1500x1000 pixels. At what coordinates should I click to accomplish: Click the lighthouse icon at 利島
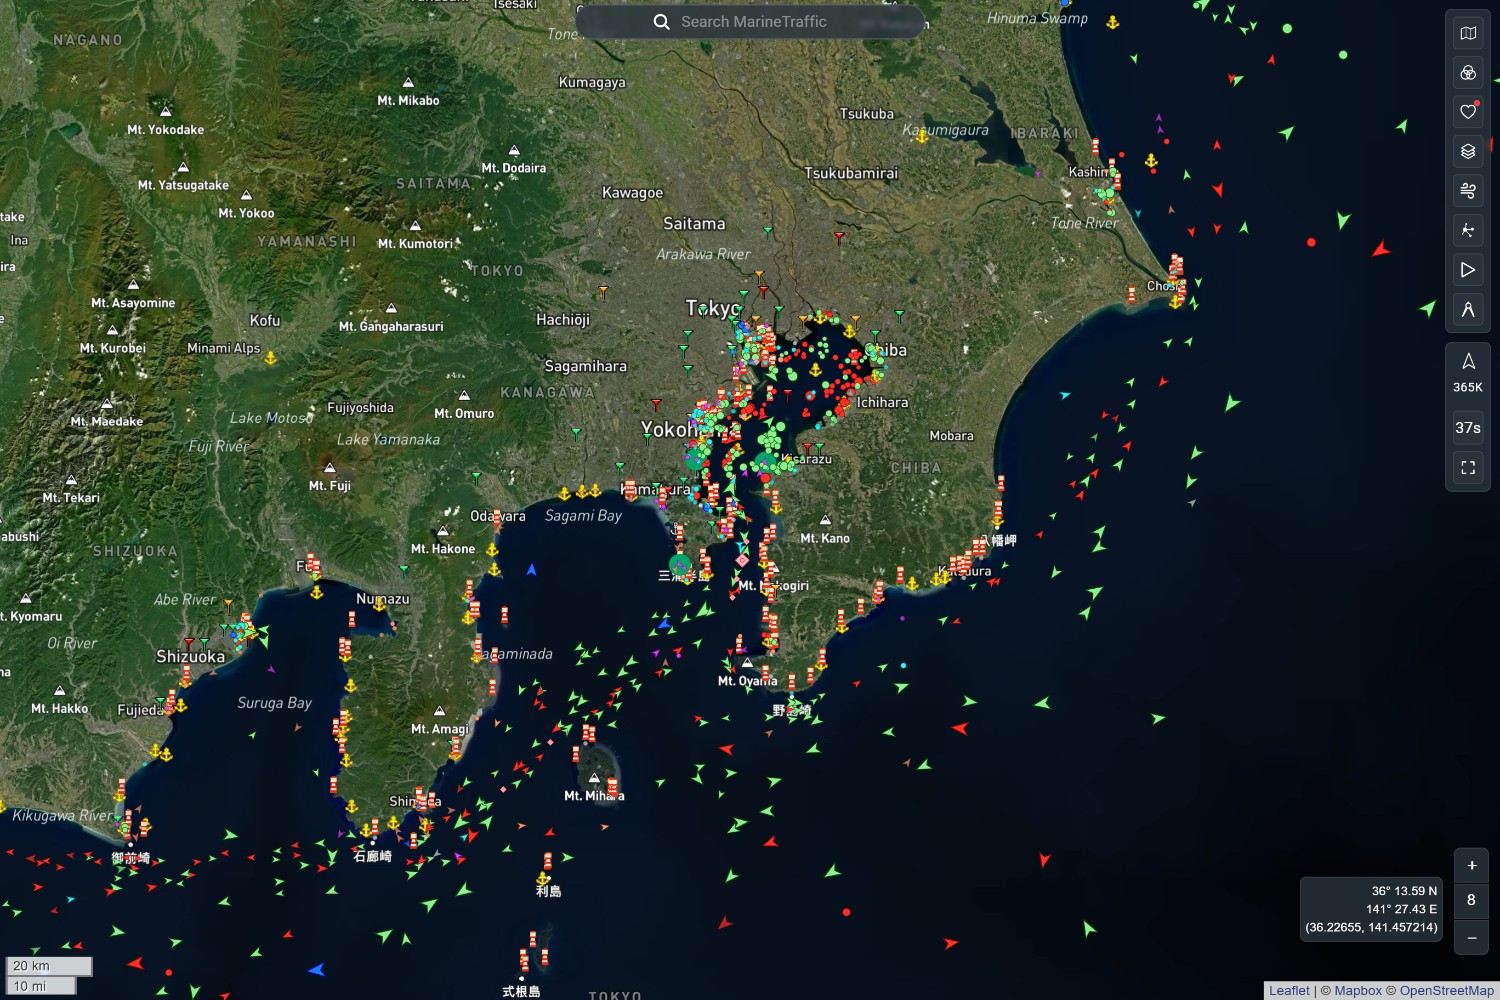tap(547, 861)
